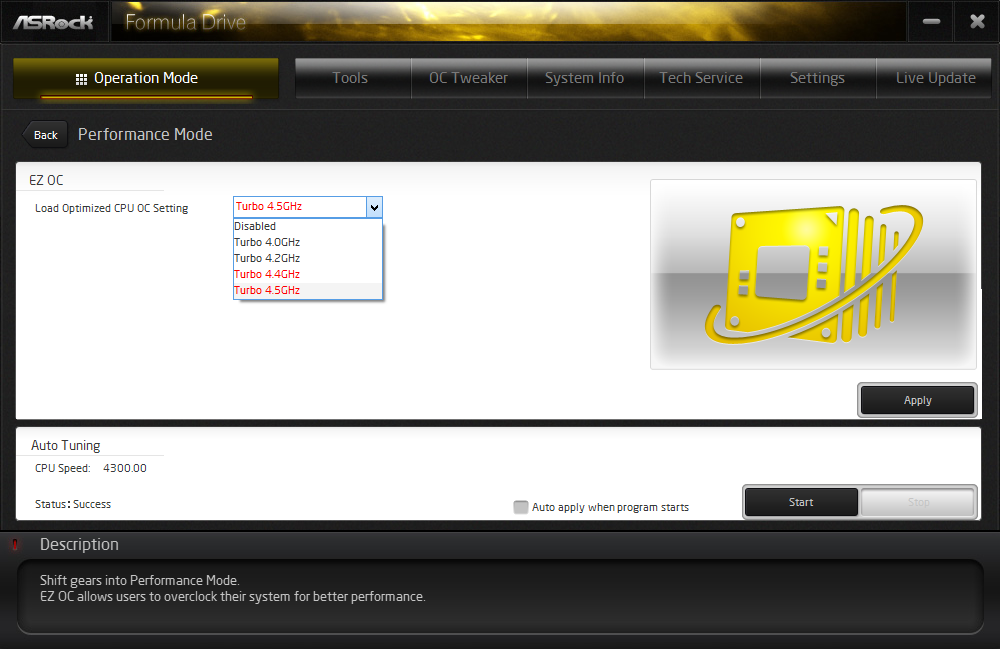Go to the System Info tab

585,78
